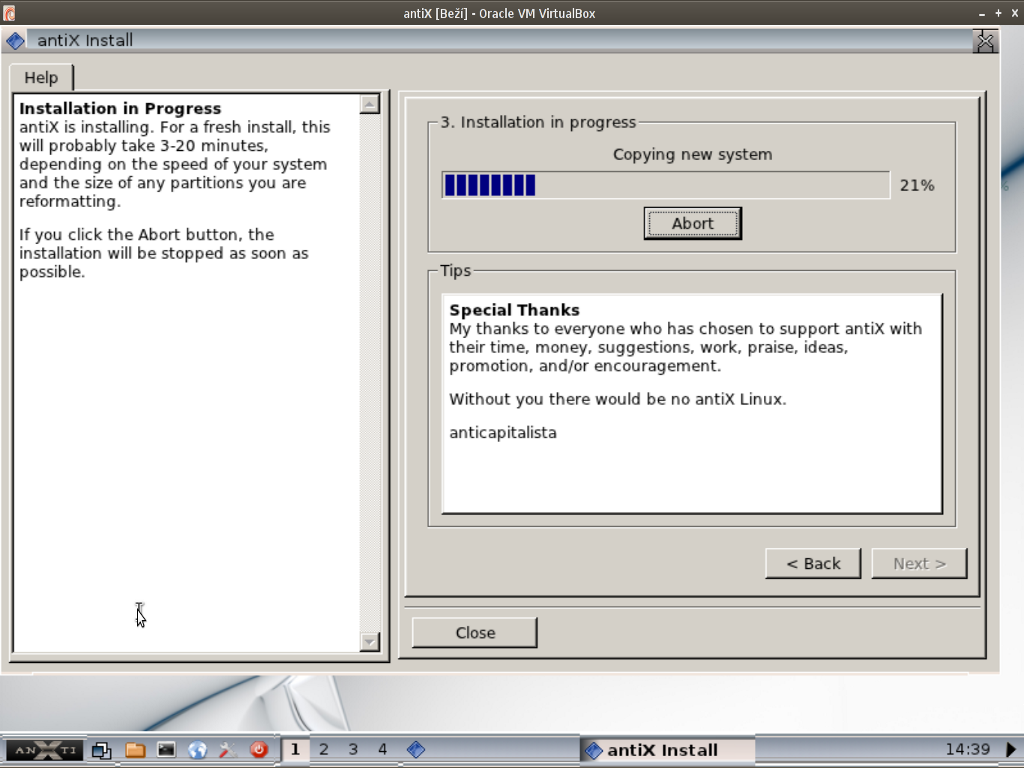
Task: Close the VirtualBox window
Action: (1014, 13)
